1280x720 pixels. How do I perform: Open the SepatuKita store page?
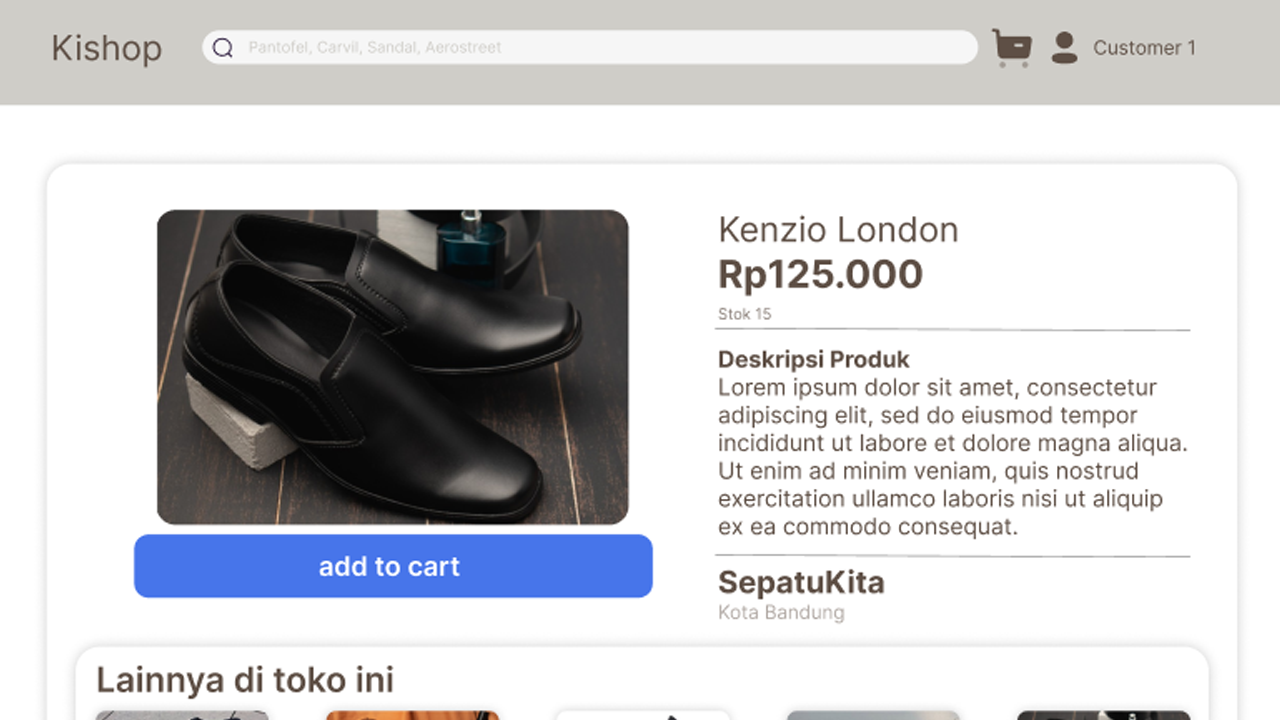point(800,583)
